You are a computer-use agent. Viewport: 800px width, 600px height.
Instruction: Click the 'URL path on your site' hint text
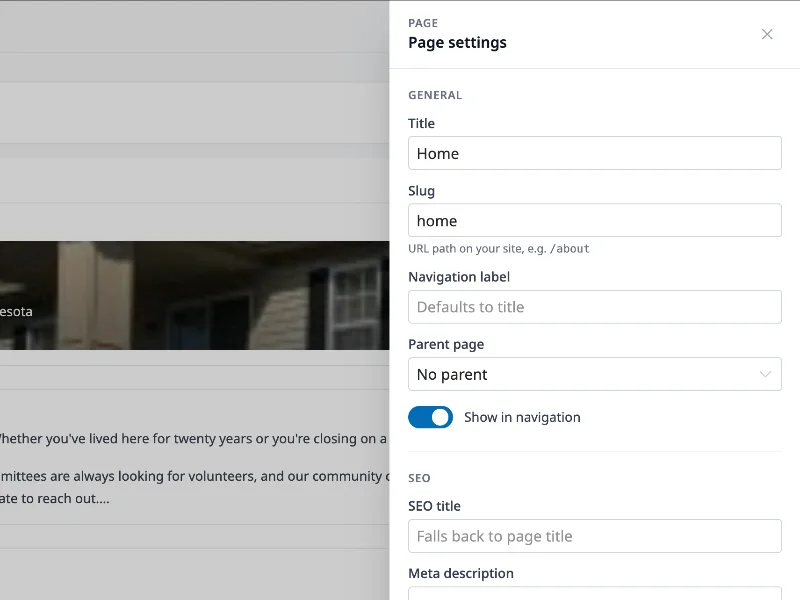pyautogui.click(x=498, y=249)
